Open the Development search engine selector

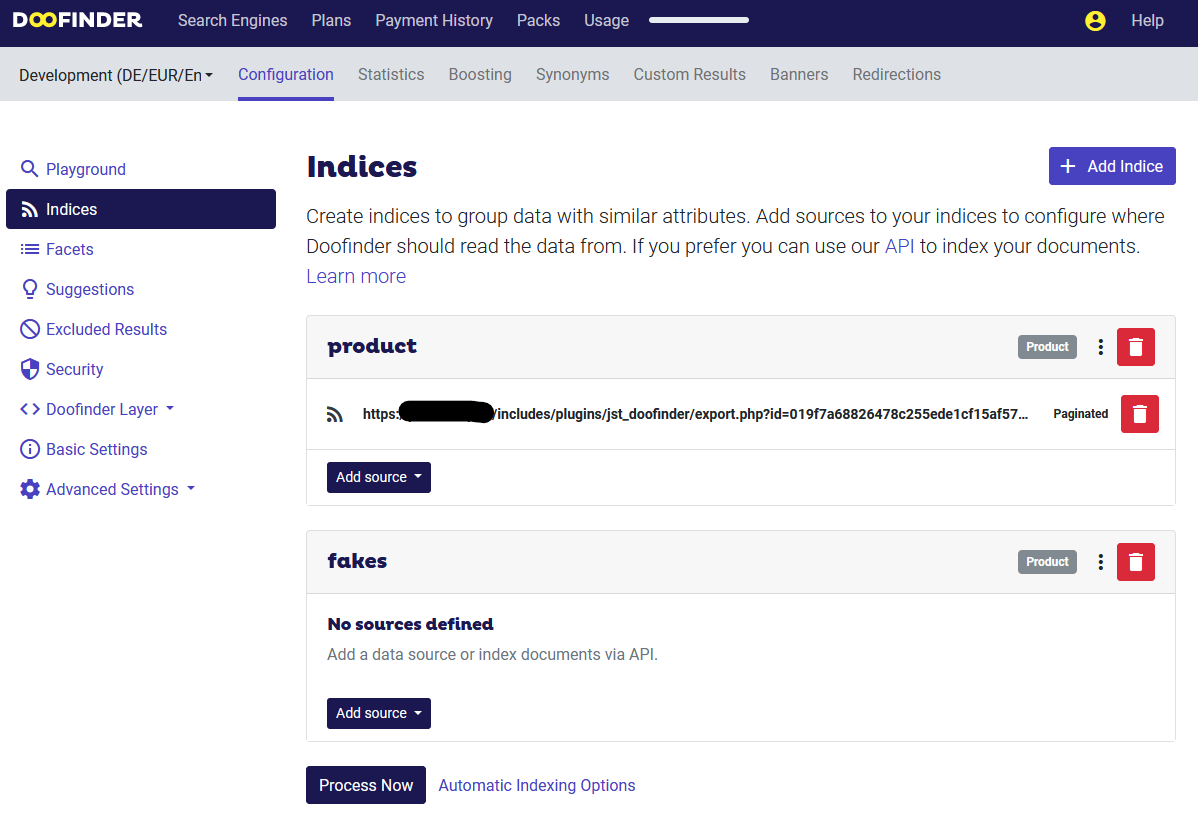114,74
